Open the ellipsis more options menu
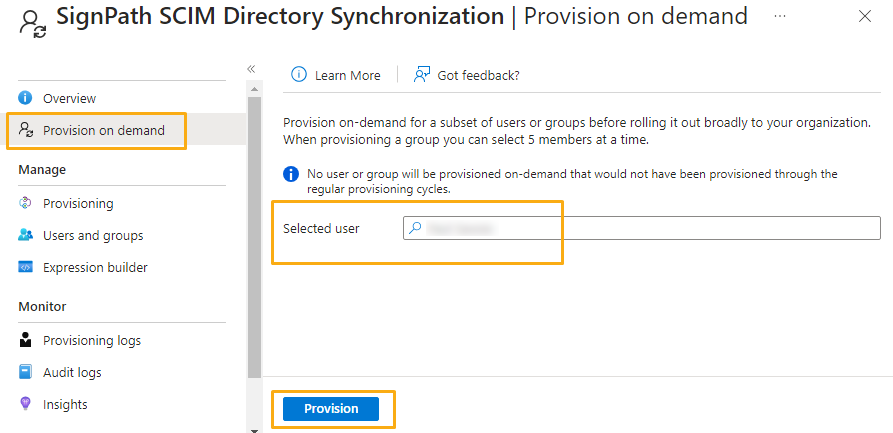Viewport: 893px width, 433px height. [780, 16]
